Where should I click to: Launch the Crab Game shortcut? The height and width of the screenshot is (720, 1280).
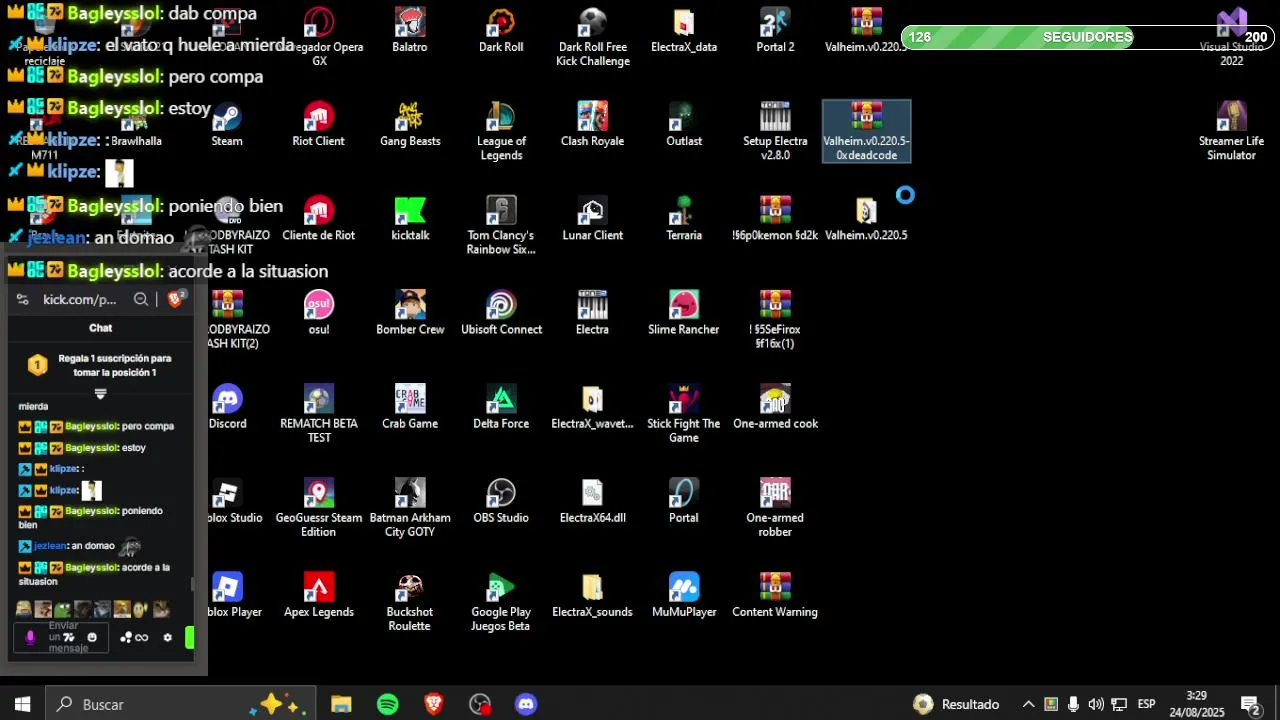point(410,407)
